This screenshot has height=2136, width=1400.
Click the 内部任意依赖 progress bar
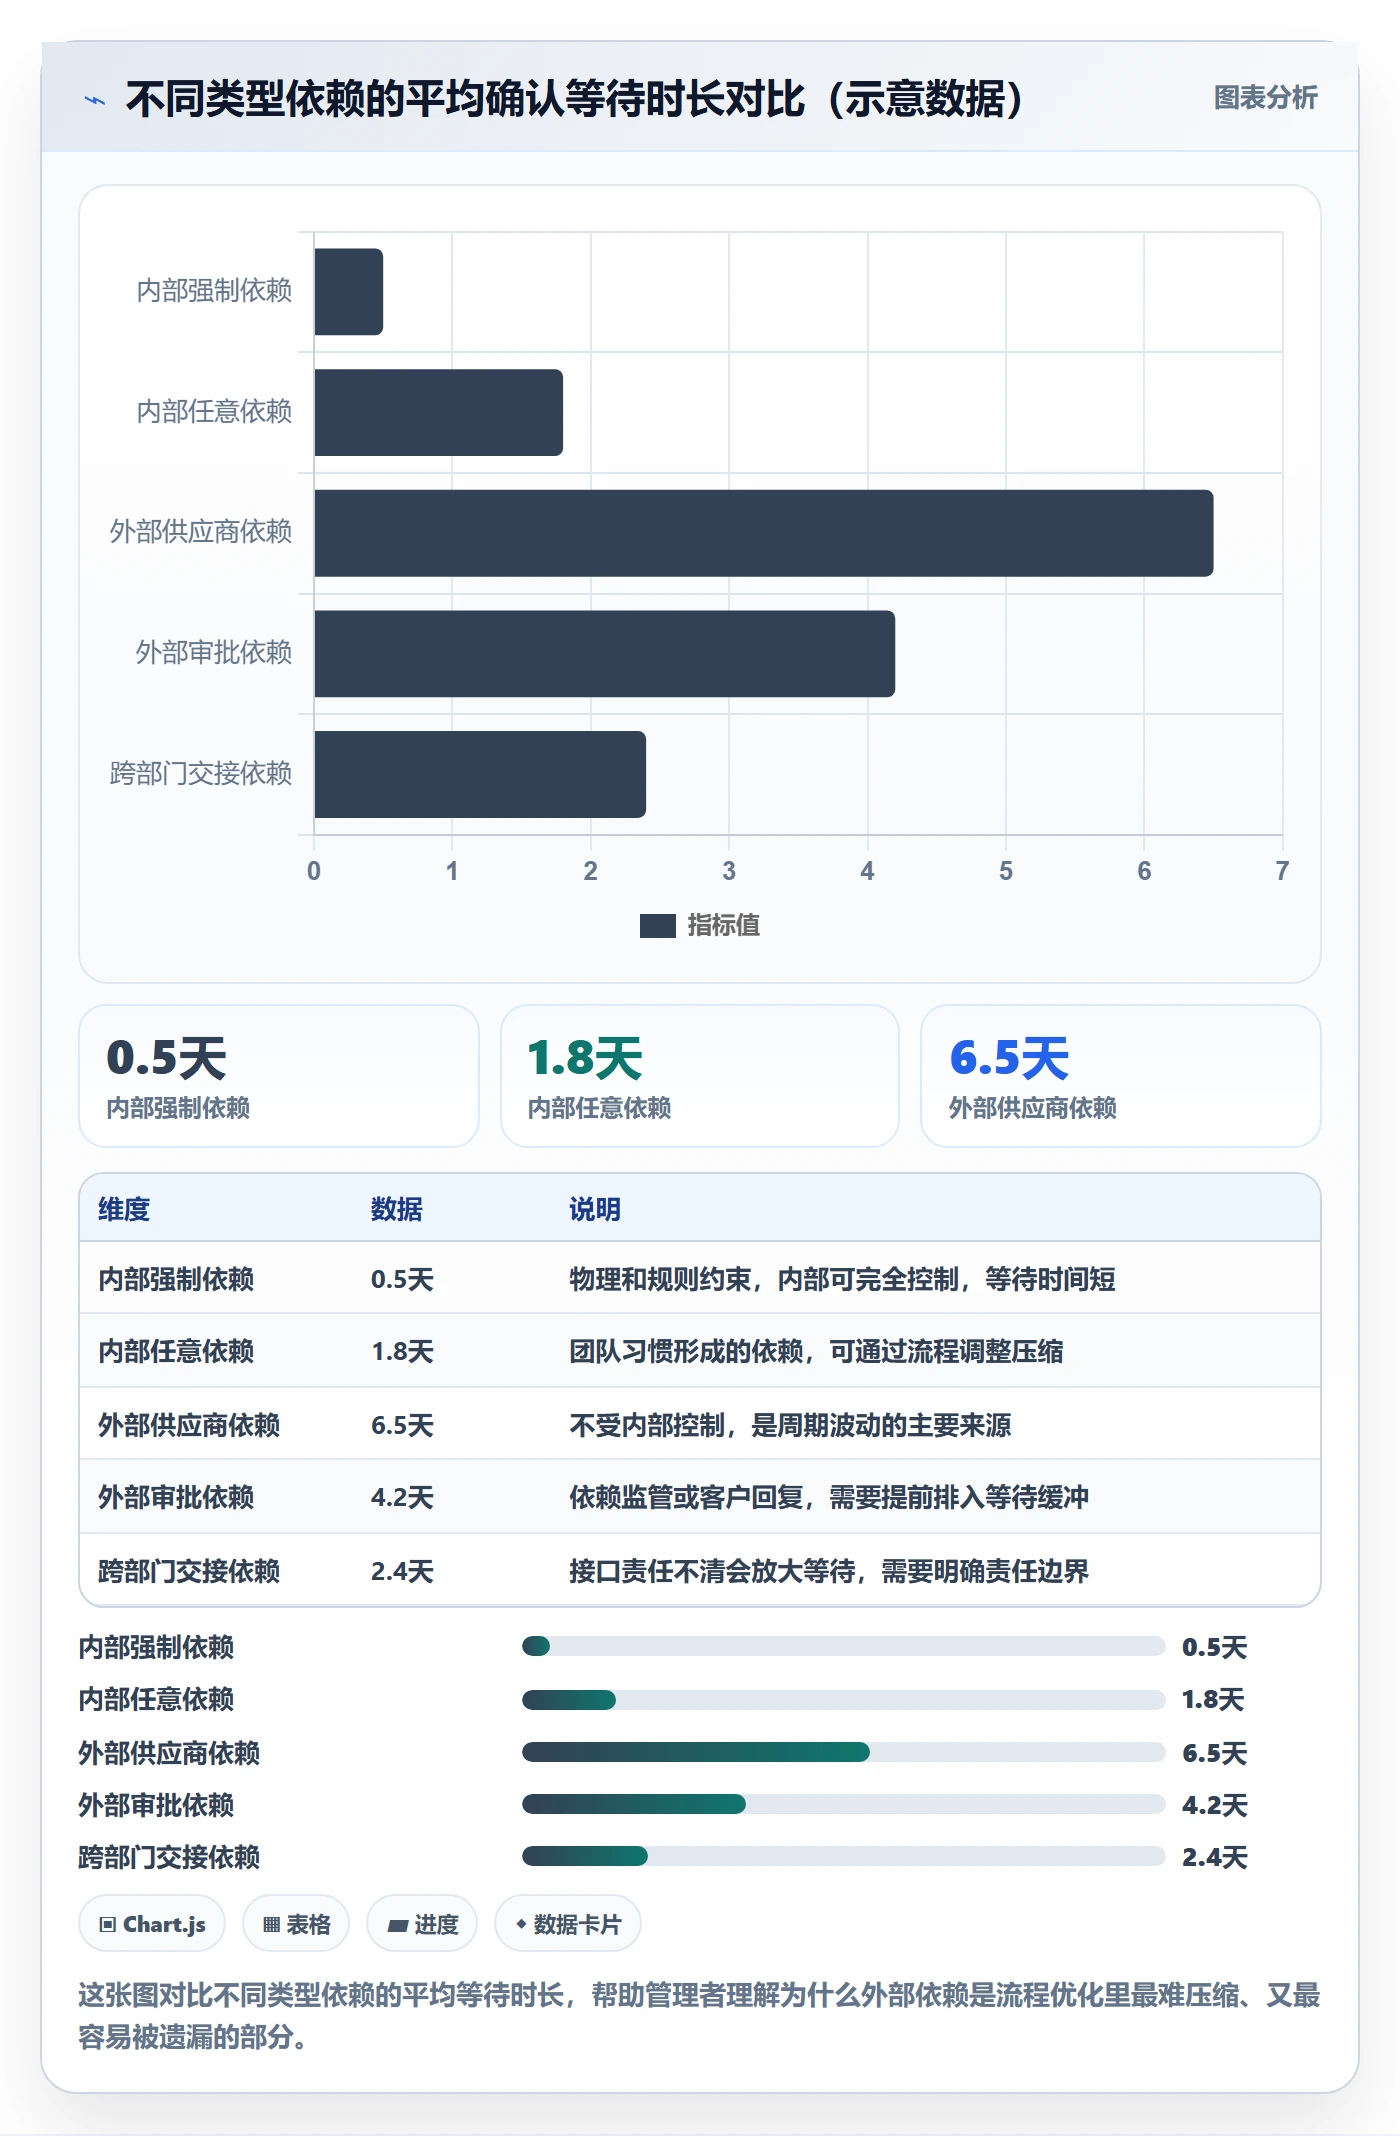pos(844,1699)
